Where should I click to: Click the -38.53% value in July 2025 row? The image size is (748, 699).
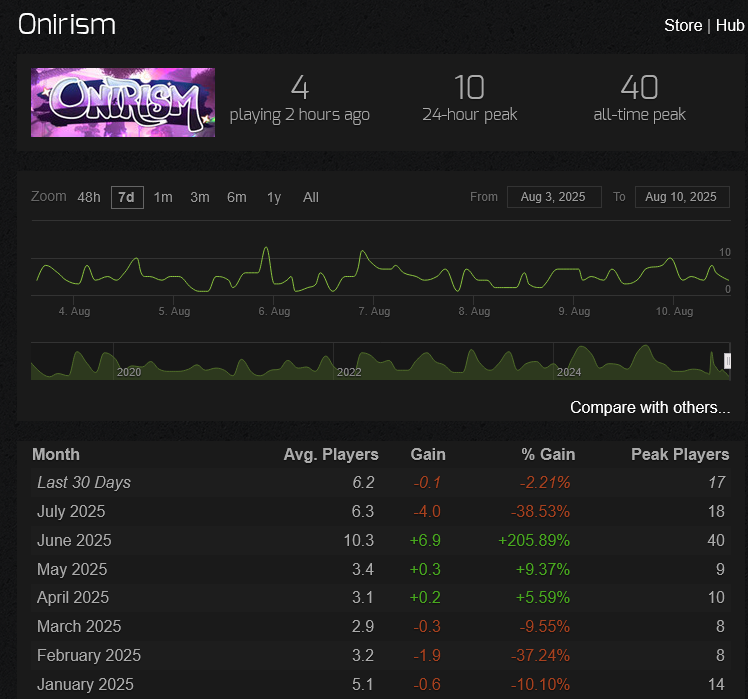click(540, 511)
